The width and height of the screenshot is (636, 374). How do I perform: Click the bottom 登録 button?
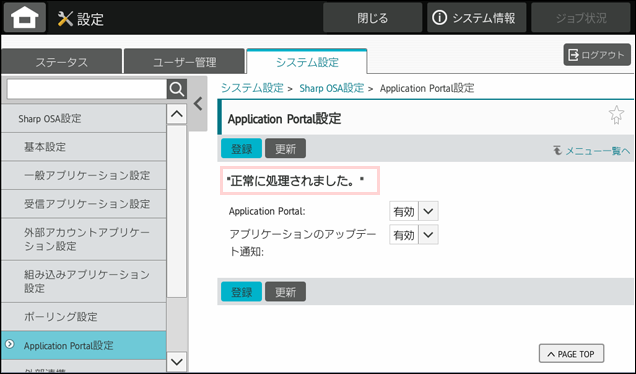(241, 292)
